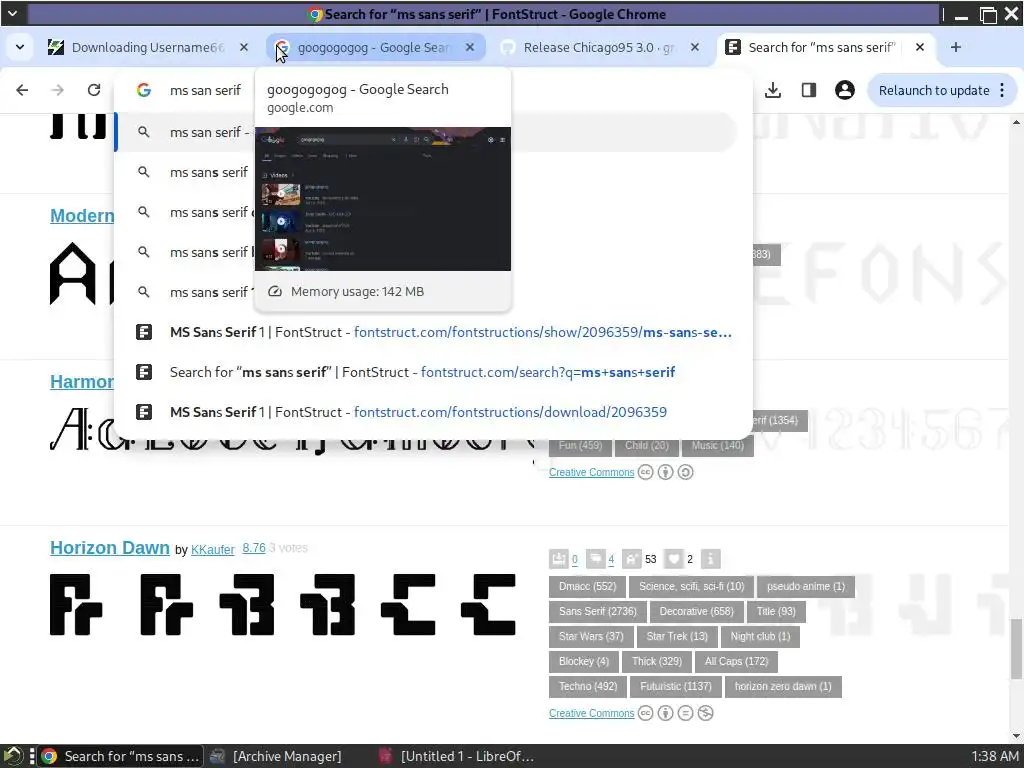Close the Release Chicago95 3.0 tab

[x=695, y=47]
